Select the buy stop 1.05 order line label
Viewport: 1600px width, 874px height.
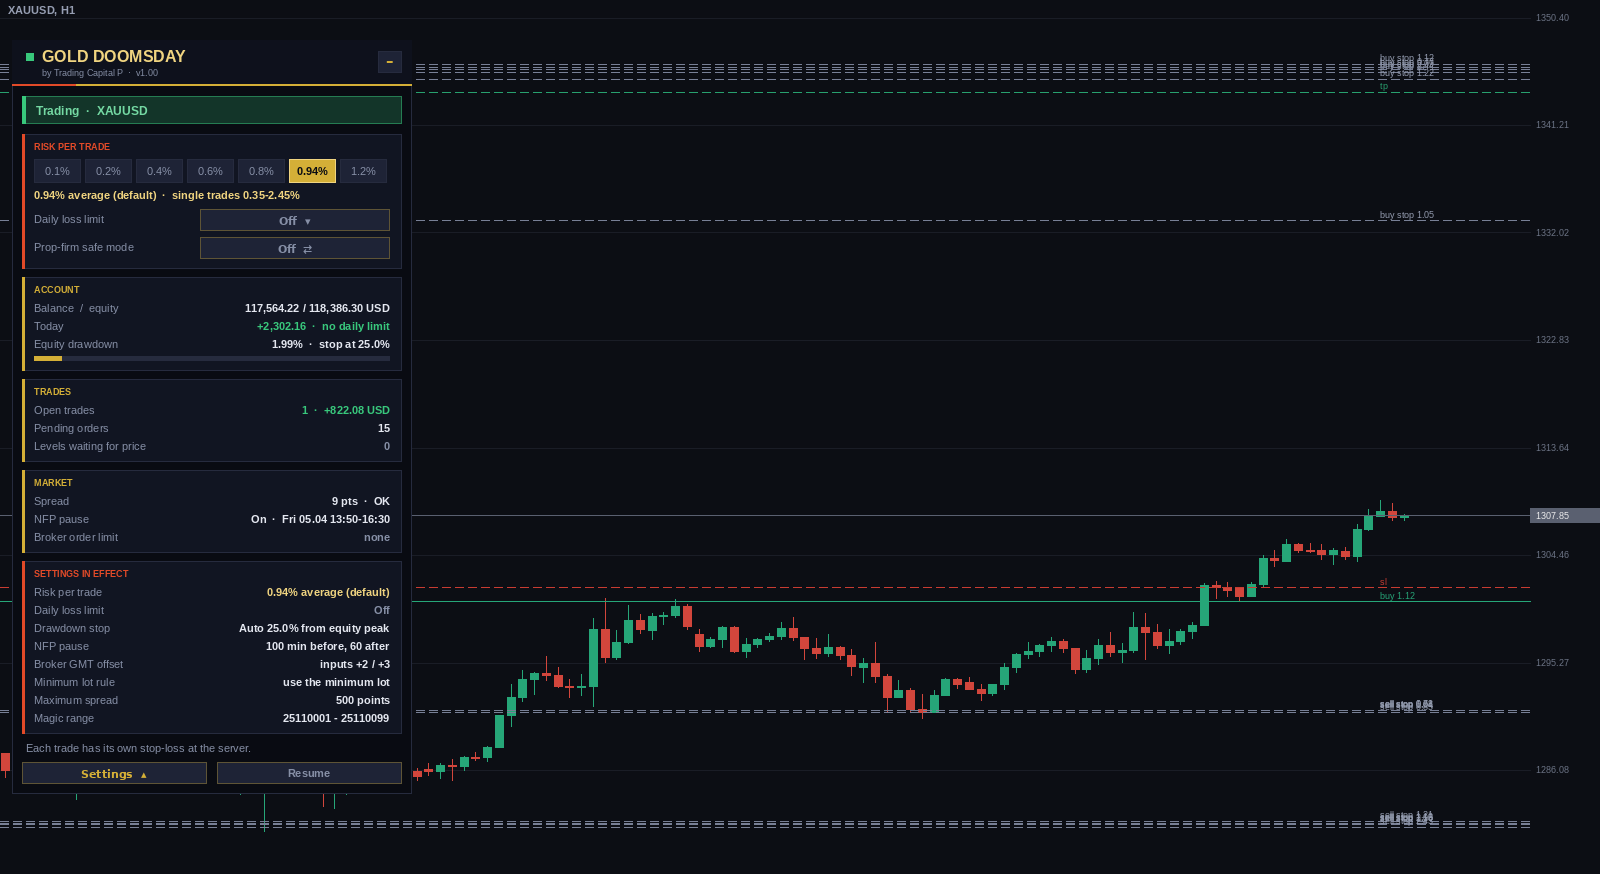click(1407, 215)
